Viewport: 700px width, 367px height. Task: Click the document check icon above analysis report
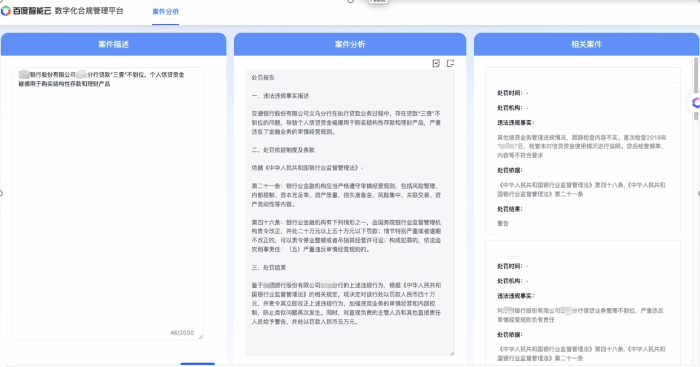point(436,63)
